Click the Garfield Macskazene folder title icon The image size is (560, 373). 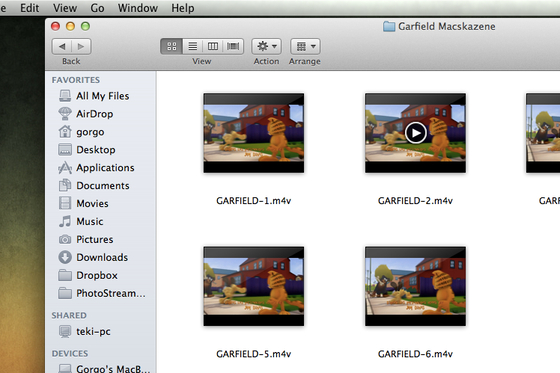pyautogui.click(x=389, y=26)
